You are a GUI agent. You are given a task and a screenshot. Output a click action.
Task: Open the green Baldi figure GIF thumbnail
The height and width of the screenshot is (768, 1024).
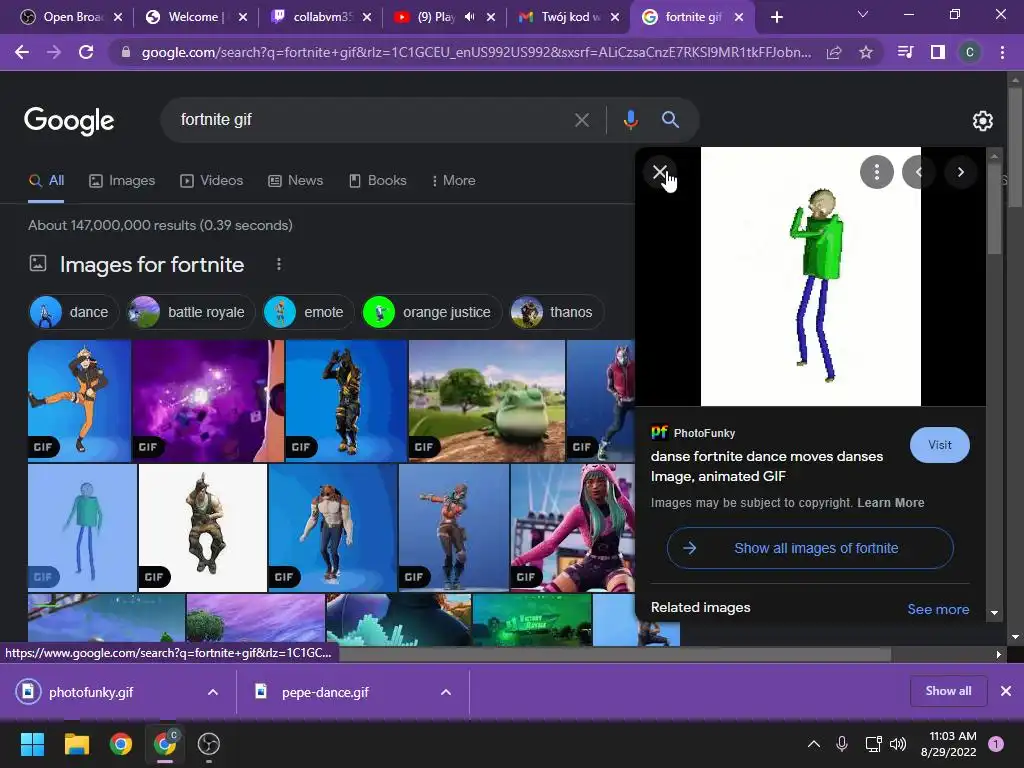(x=82, y=528)
